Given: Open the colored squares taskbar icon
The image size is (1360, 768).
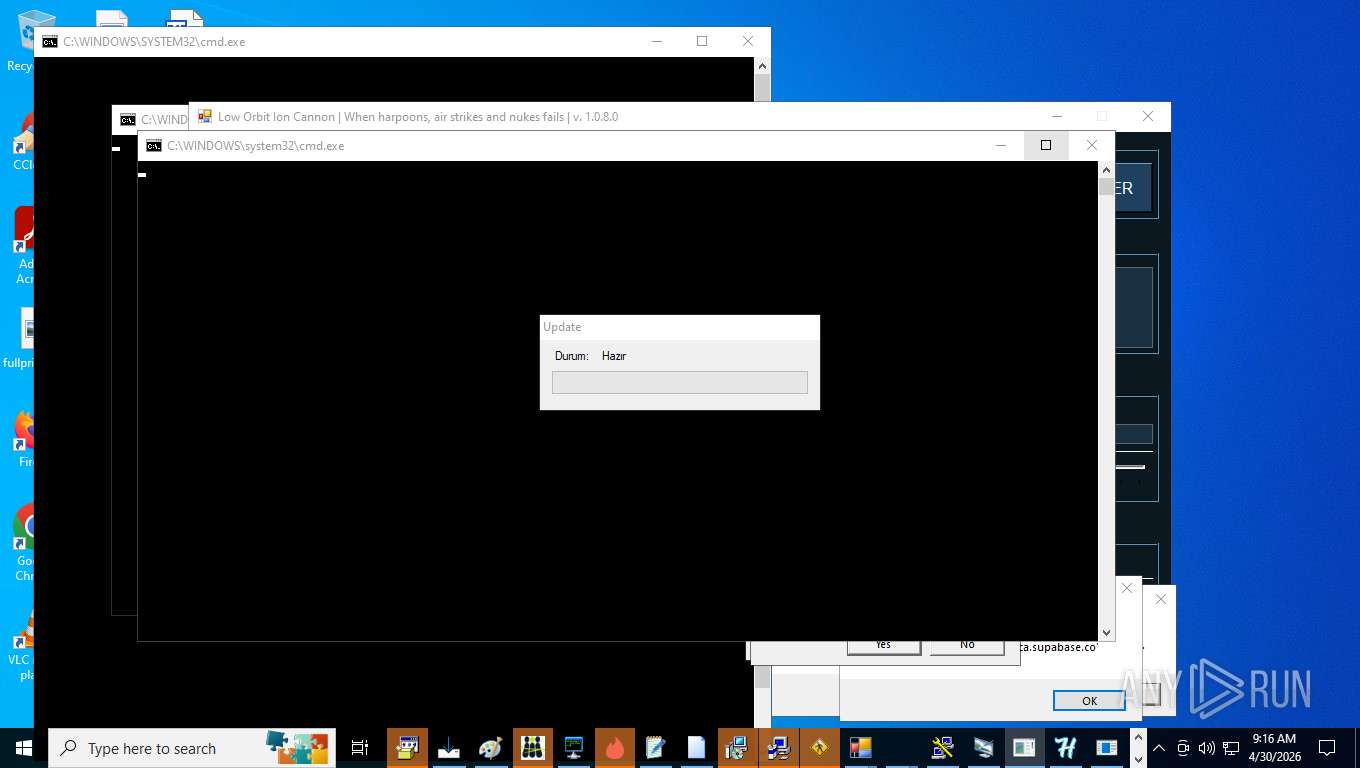Looking at the screenshot, I should click(x=860, y=748).
